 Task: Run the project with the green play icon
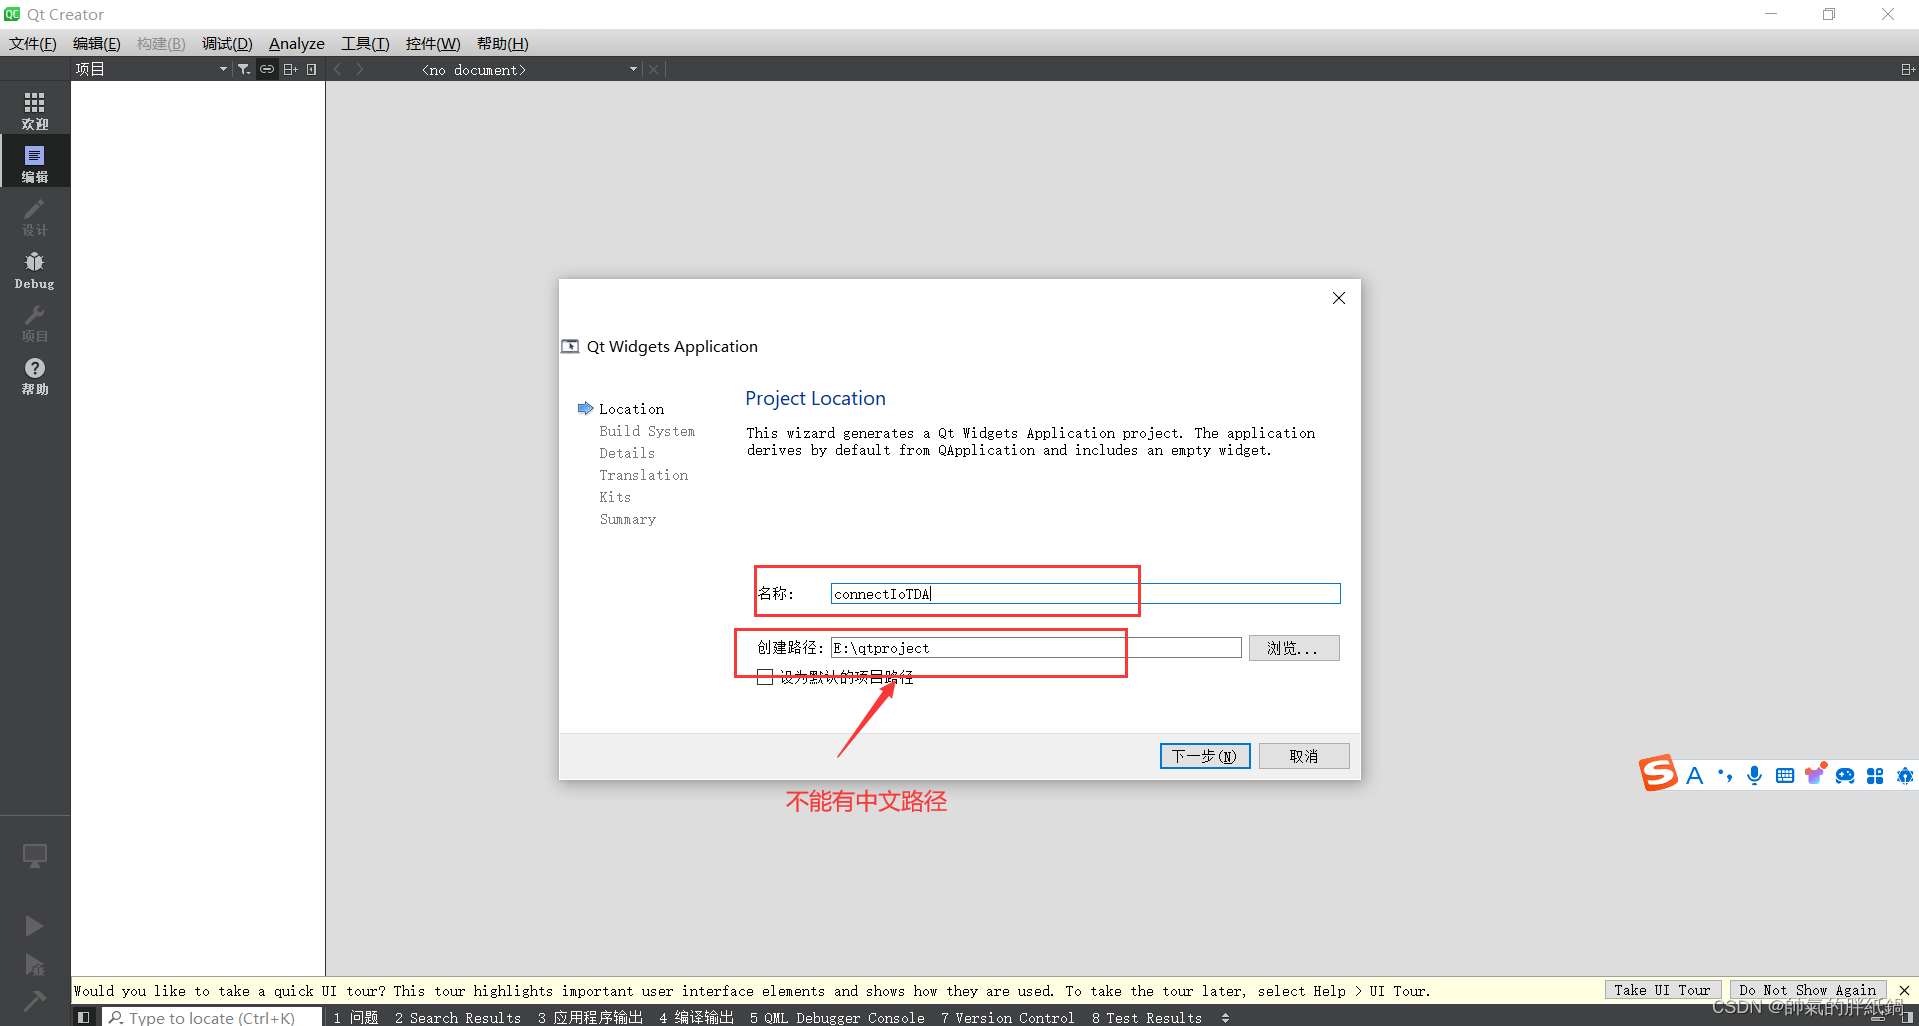point(34,925)
